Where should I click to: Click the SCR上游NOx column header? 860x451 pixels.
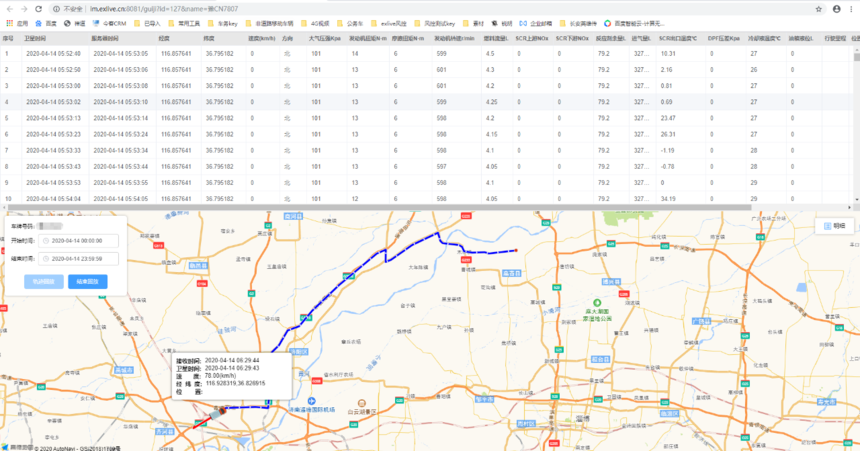click(x=531, y=38)
